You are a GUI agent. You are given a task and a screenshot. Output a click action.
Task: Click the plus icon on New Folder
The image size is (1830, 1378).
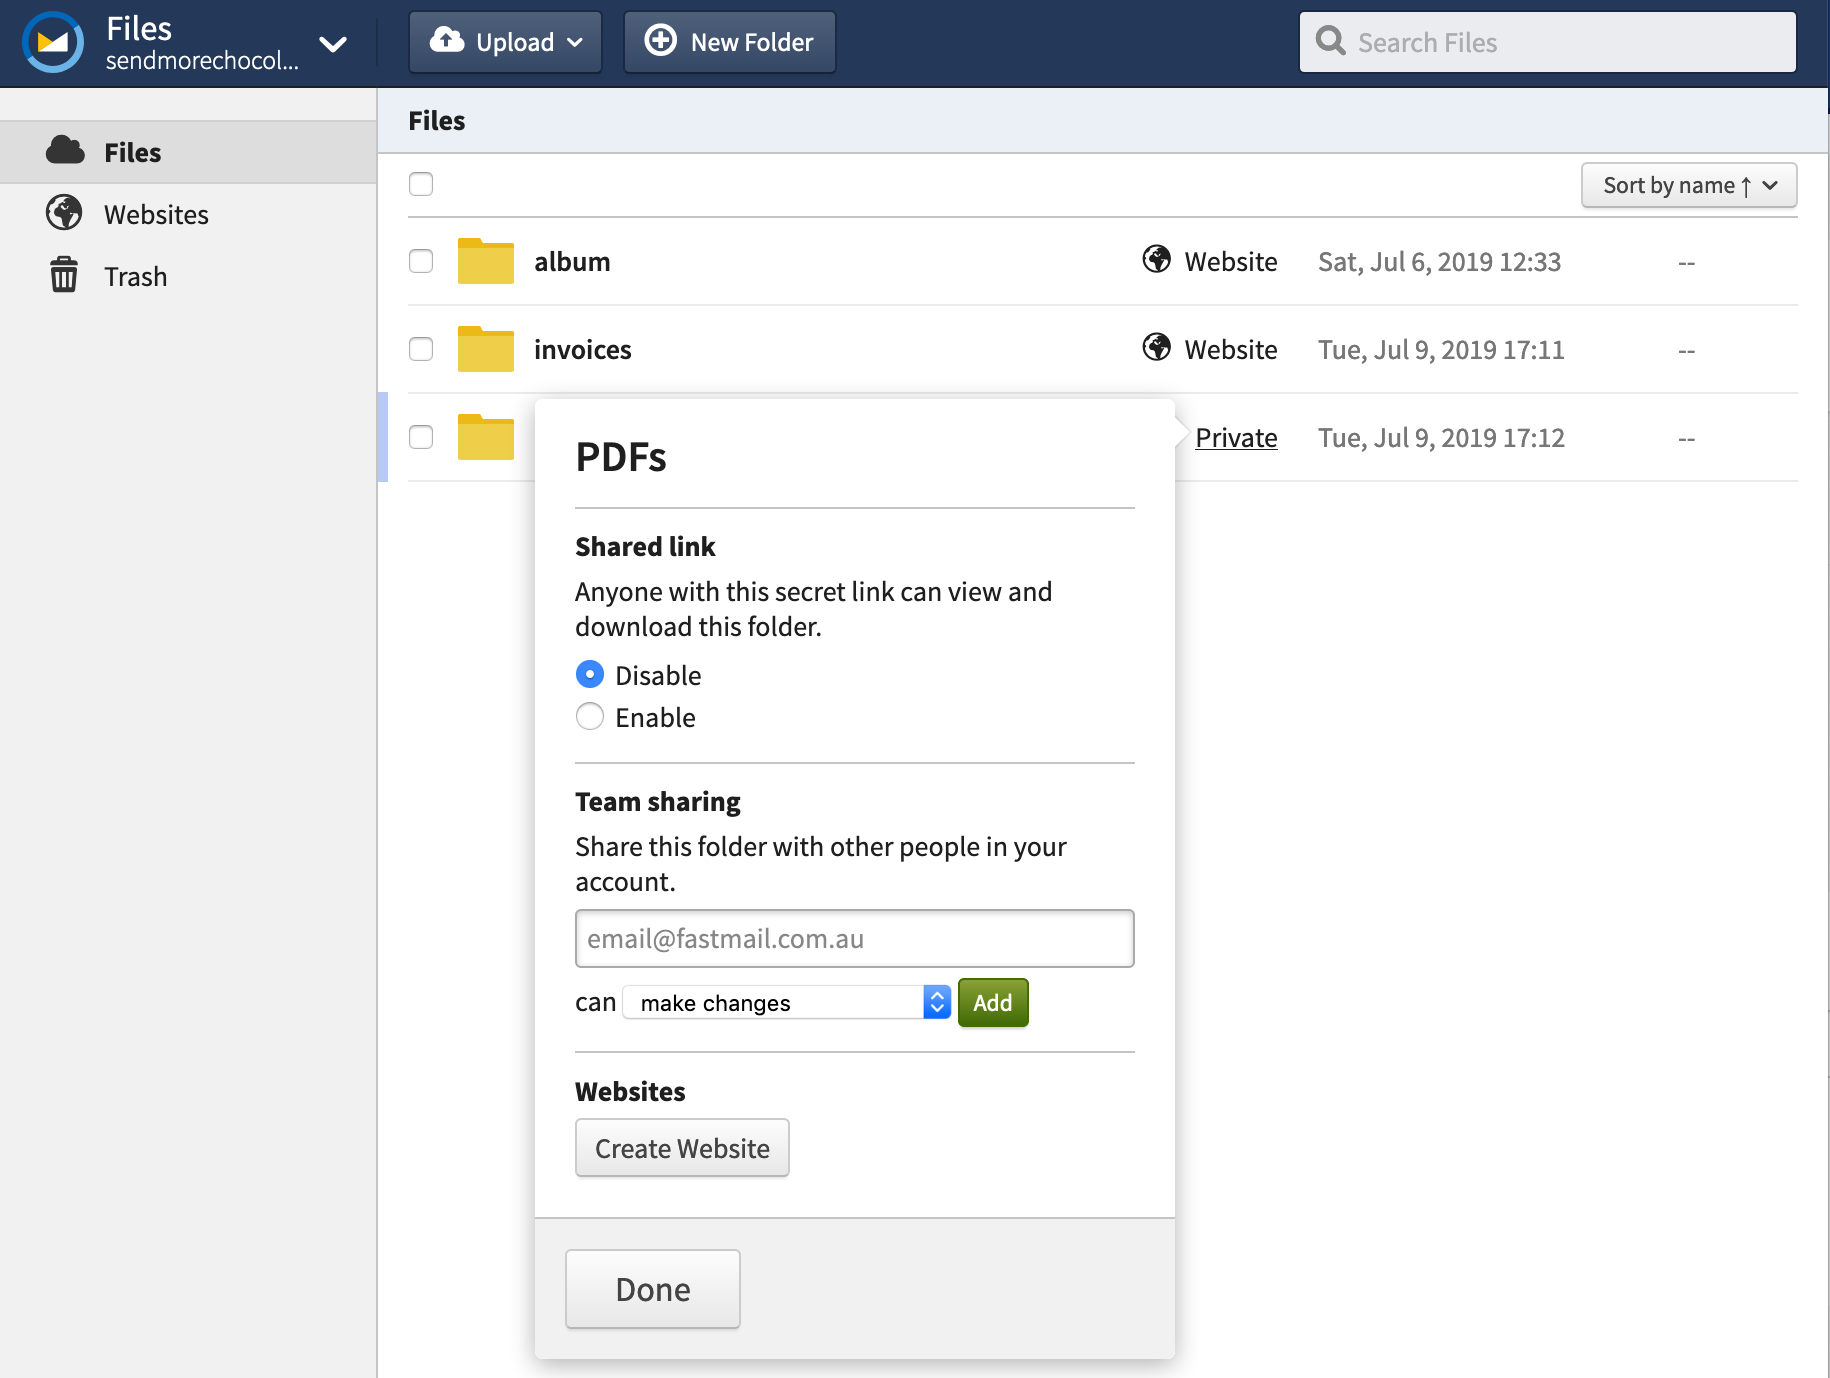click(660, 41)
